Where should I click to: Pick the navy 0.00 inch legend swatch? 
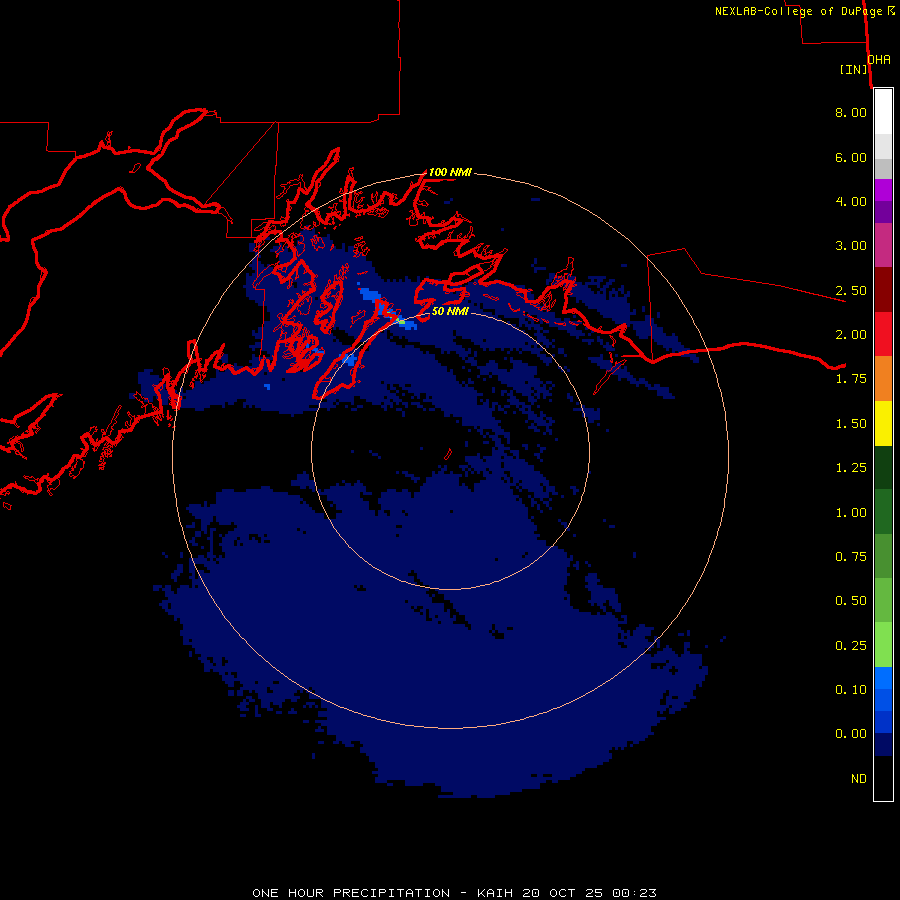pos(883,745)
